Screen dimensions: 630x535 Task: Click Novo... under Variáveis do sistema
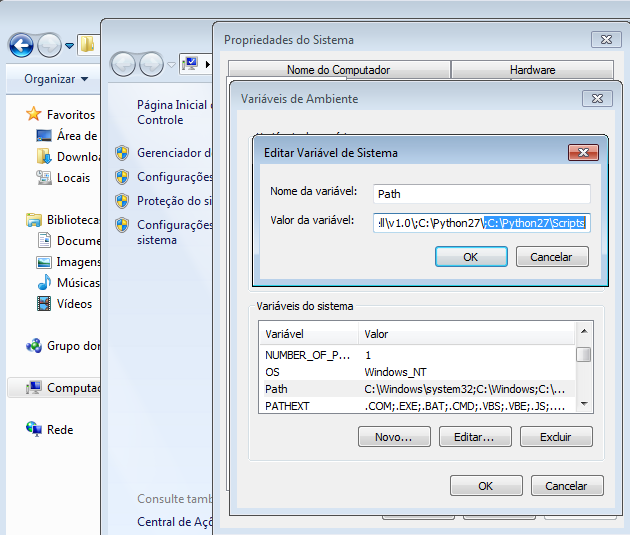pos(394,437)
